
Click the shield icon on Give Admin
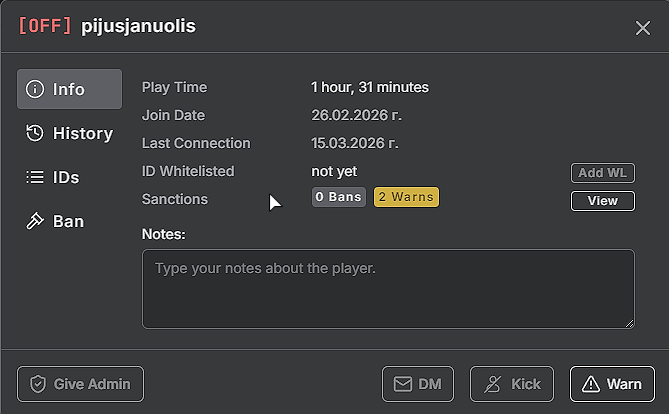point(38,384)
